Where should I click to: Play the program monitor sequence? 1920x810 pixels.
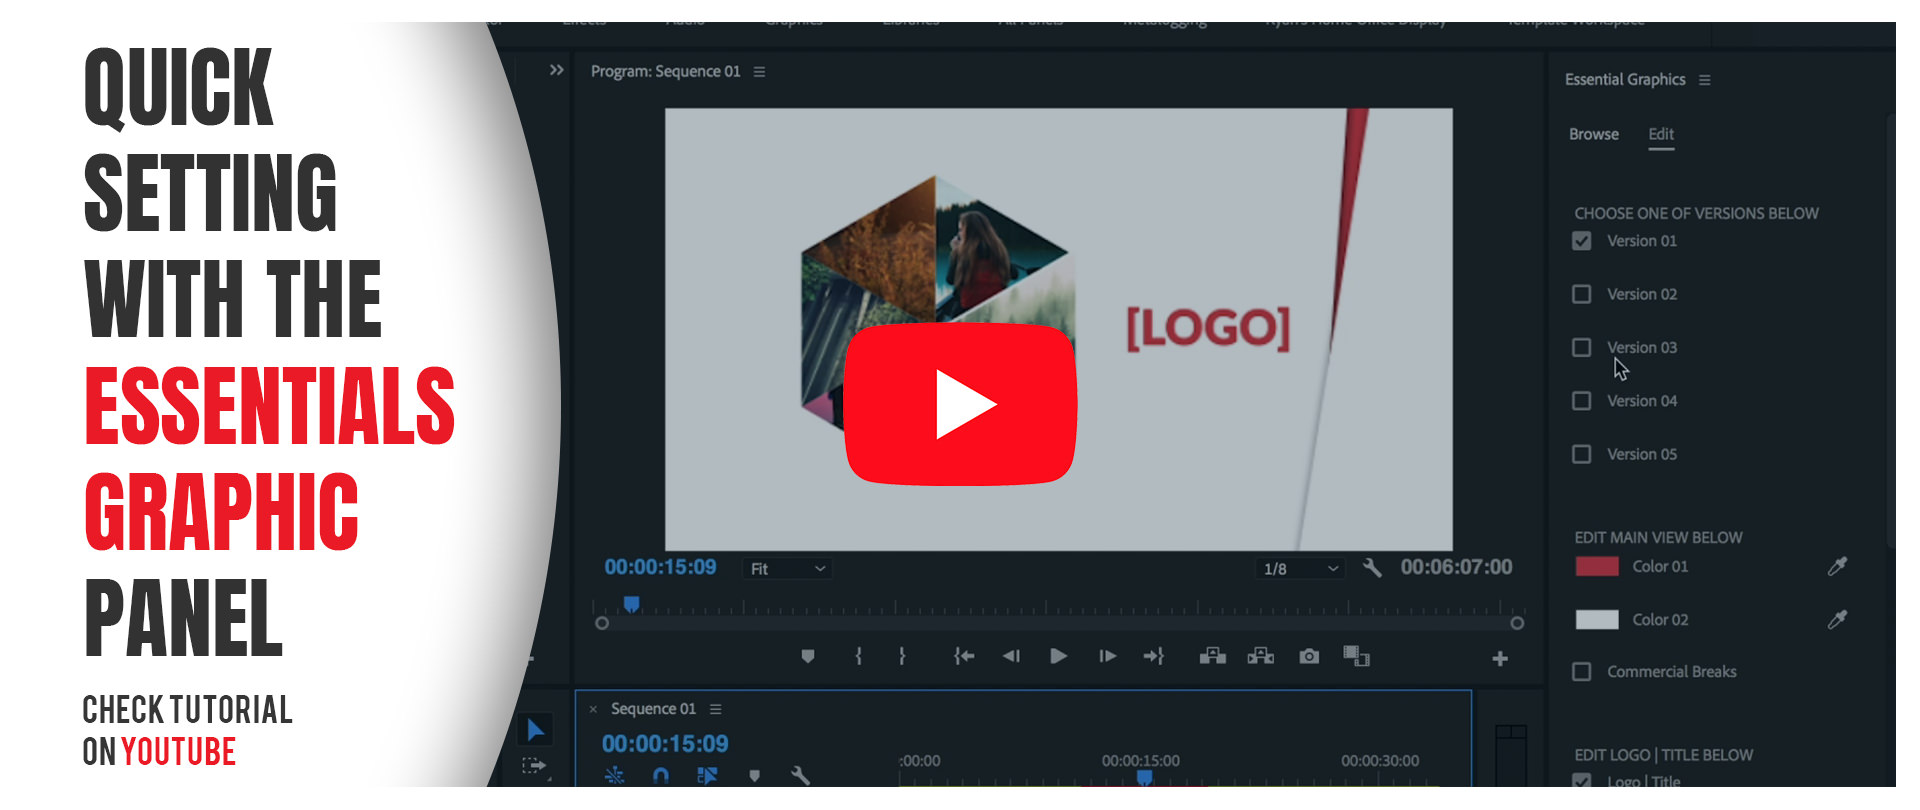pos(1058,656)
